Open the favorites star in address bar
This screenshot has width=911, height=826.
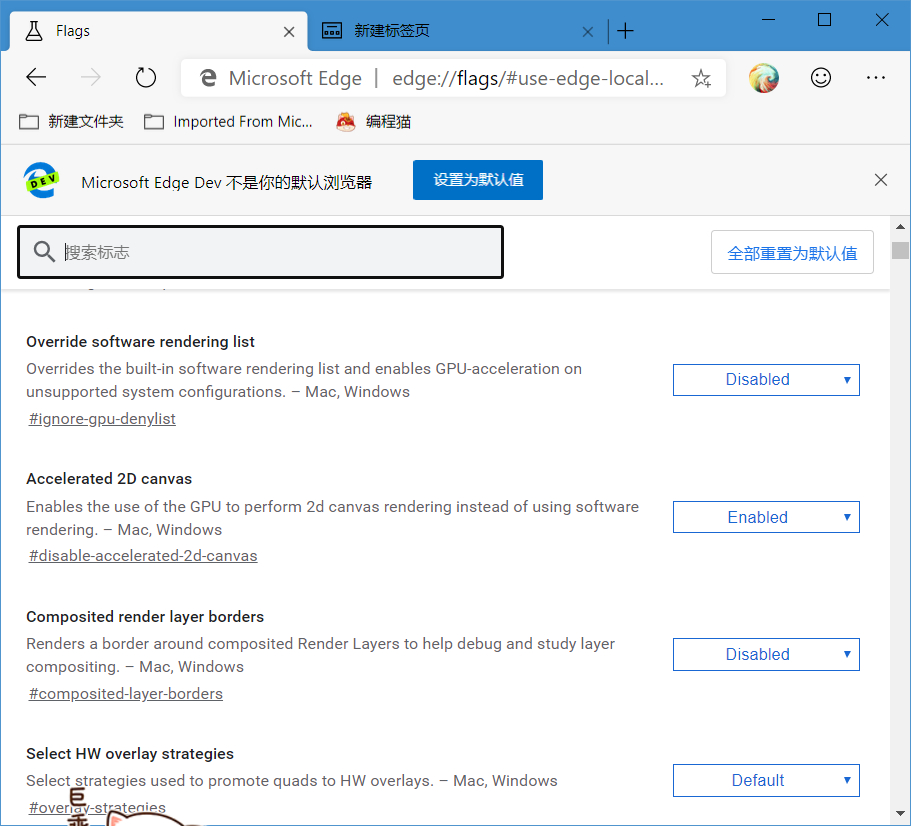[x=701, y=77]
